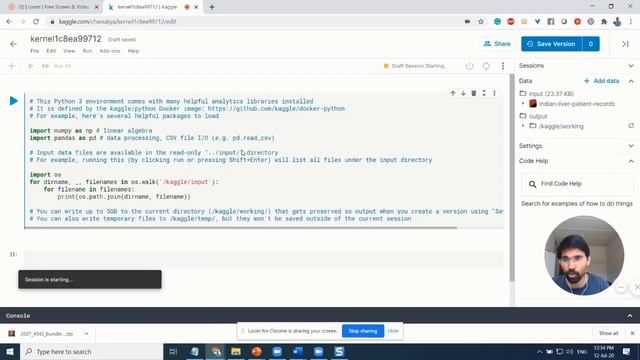
Task: Click Stop sharing in Loom bar
Action: tap(362, 331)
